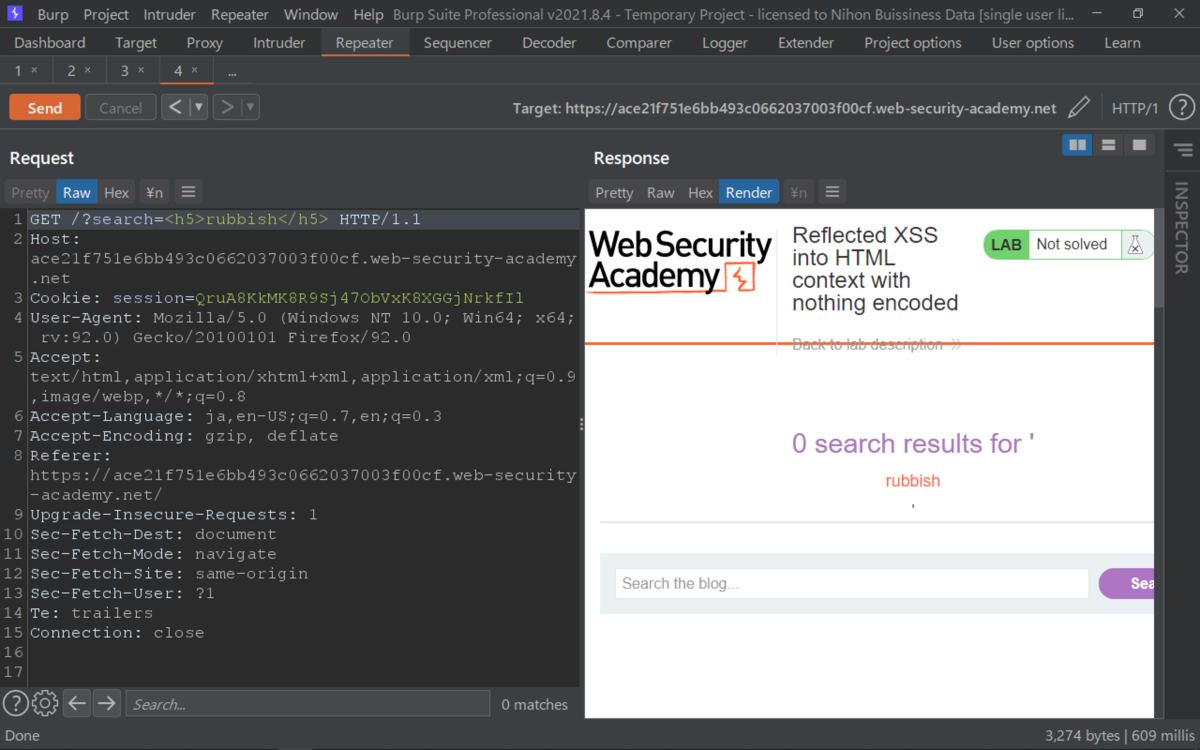The image size is (1200, 750).
Task: Select top-bottom split layout icon
Action: tap(1108, 145)
